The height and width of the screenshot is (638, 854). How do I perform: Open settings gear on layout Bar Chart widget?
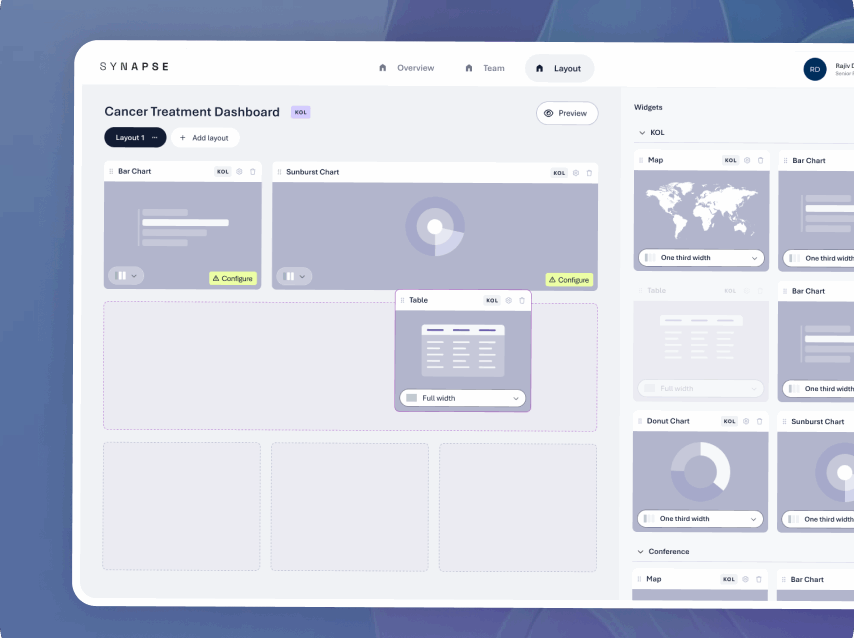click(239, 172)
